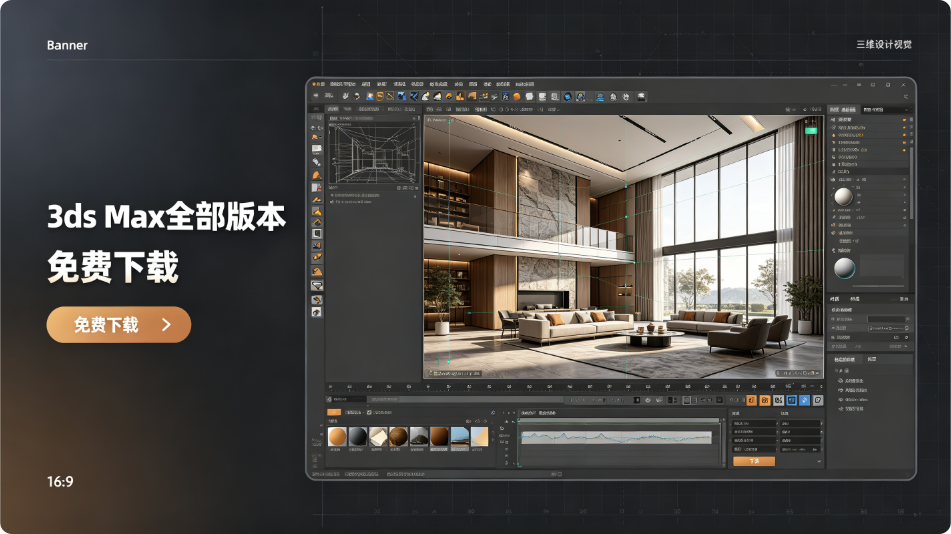The image size is (951, 534).
Task: Click the page document icon in the left tool strip
Action: [x=317, y=188]
